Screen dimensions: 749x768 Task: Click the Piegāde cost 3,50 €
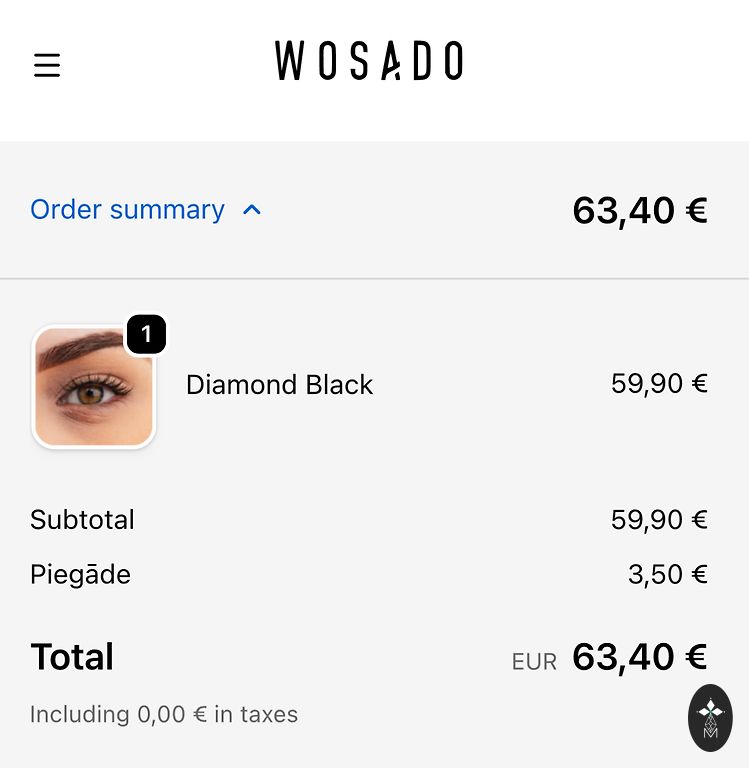667,575
